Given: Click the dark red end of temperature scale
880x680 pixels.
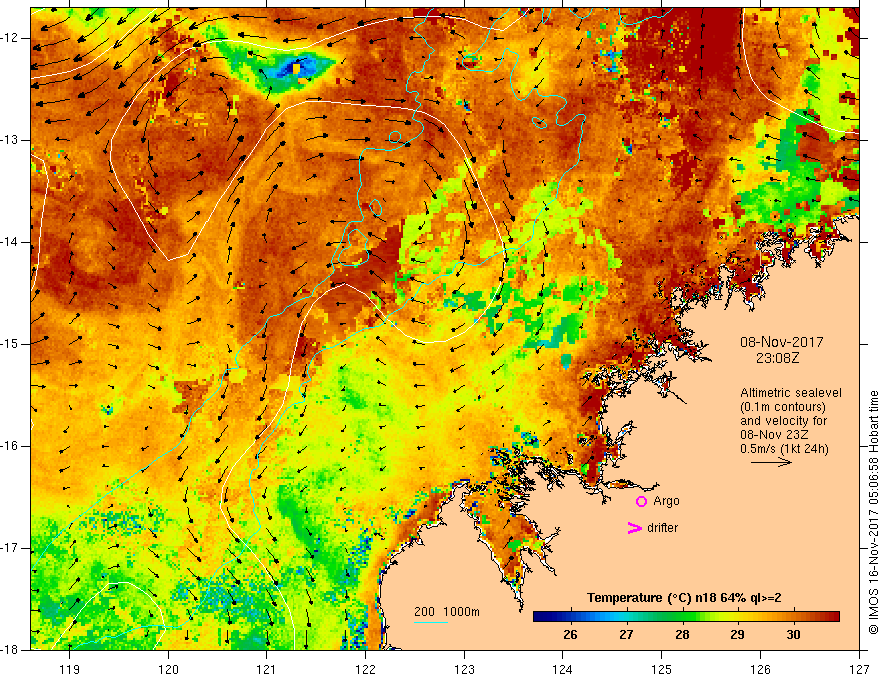Looking at the screenshot, I should point(835,616).
